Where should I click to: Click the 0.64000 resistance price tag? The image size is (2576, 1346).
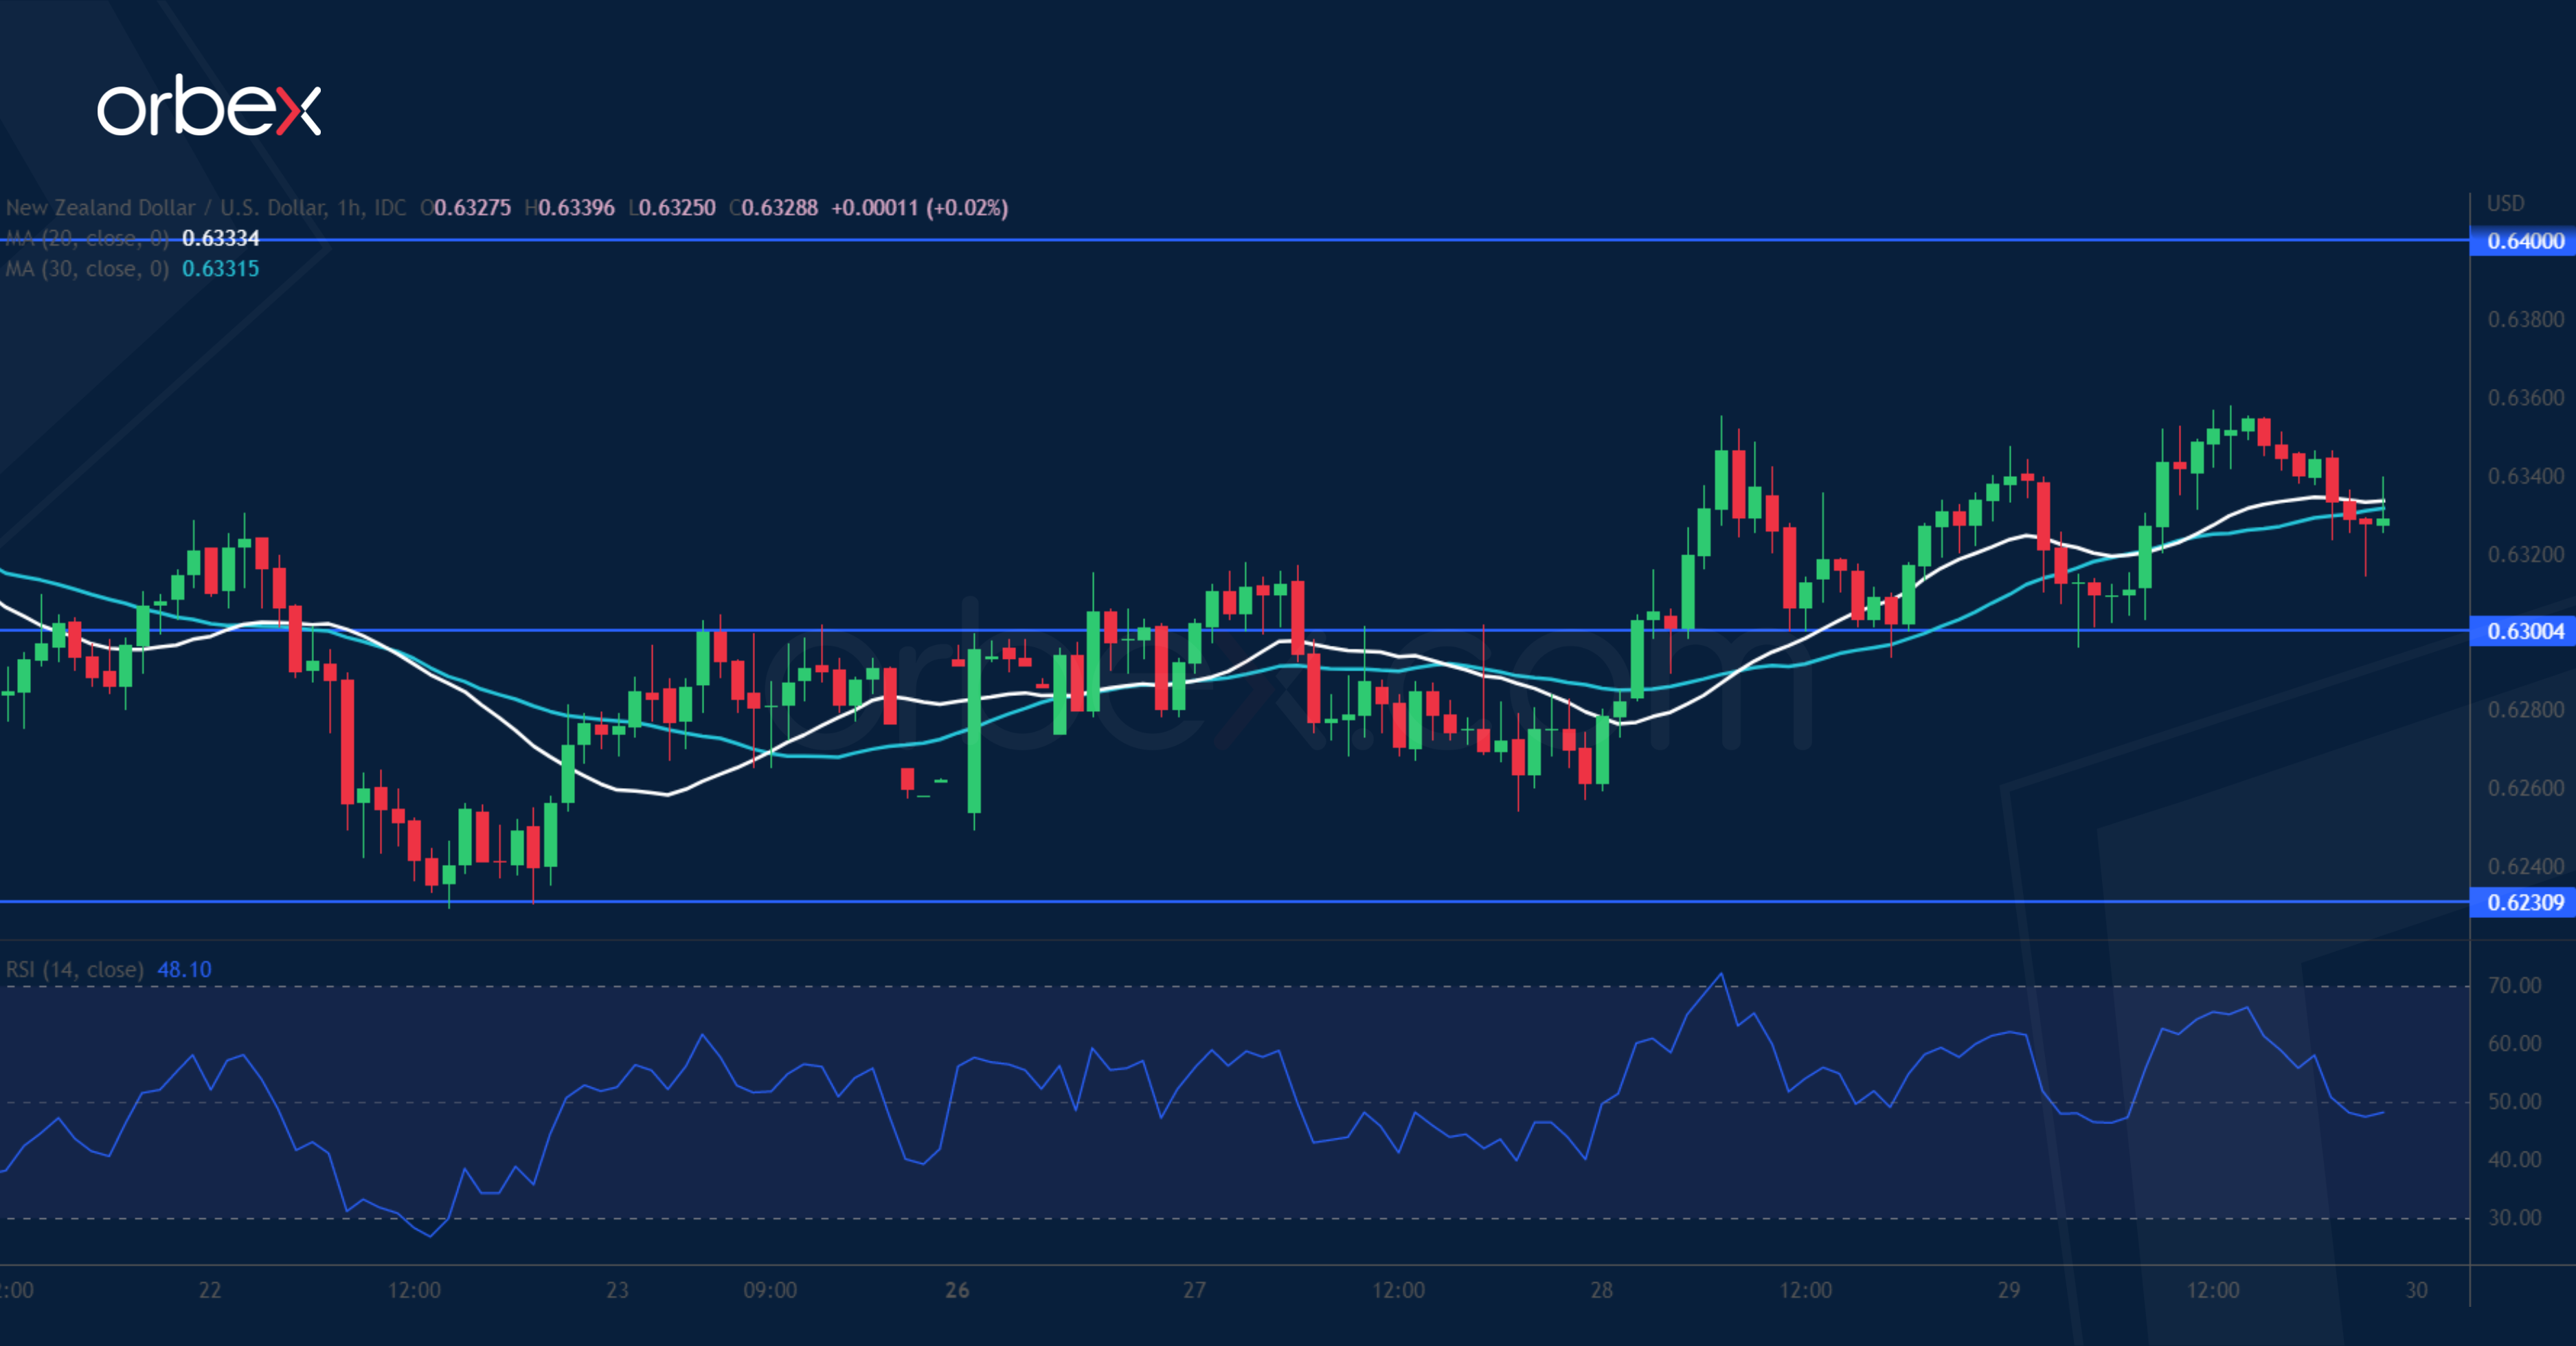click(2525, 241)
